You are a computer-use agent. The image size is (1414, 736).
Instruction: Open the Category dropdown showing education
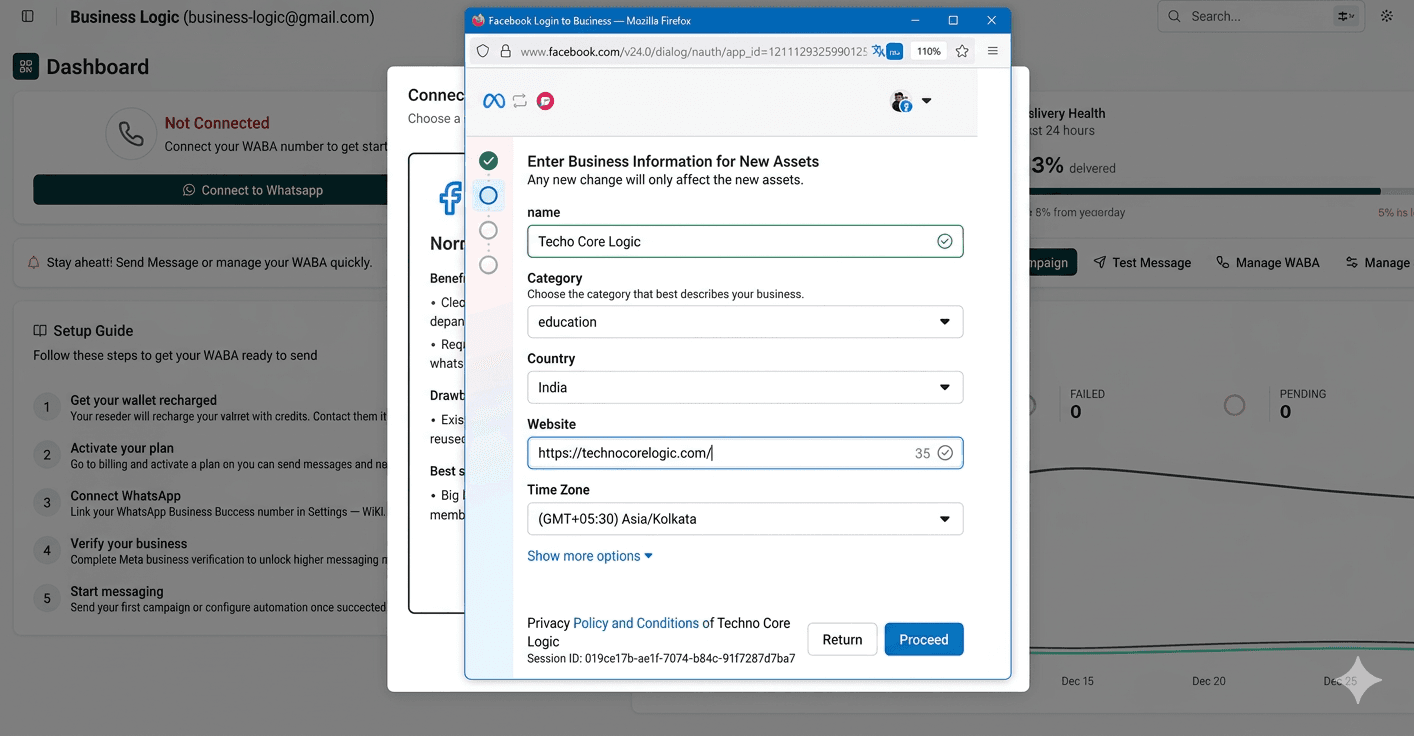point(745,322)
